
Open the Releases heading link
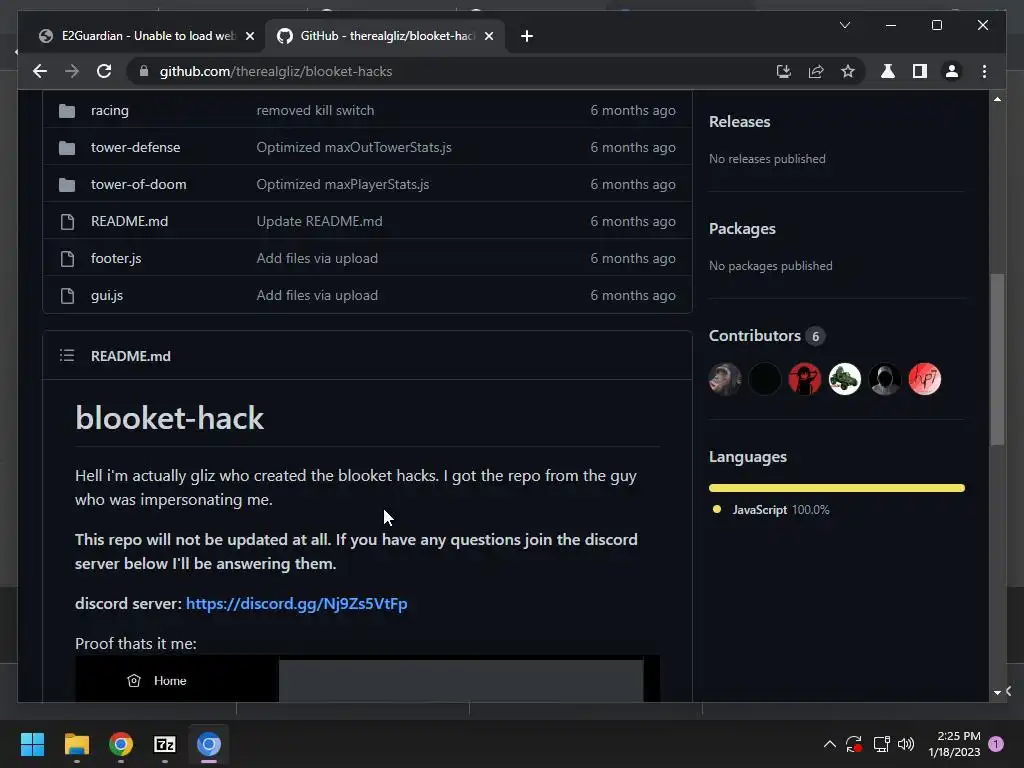click(739, 122)
